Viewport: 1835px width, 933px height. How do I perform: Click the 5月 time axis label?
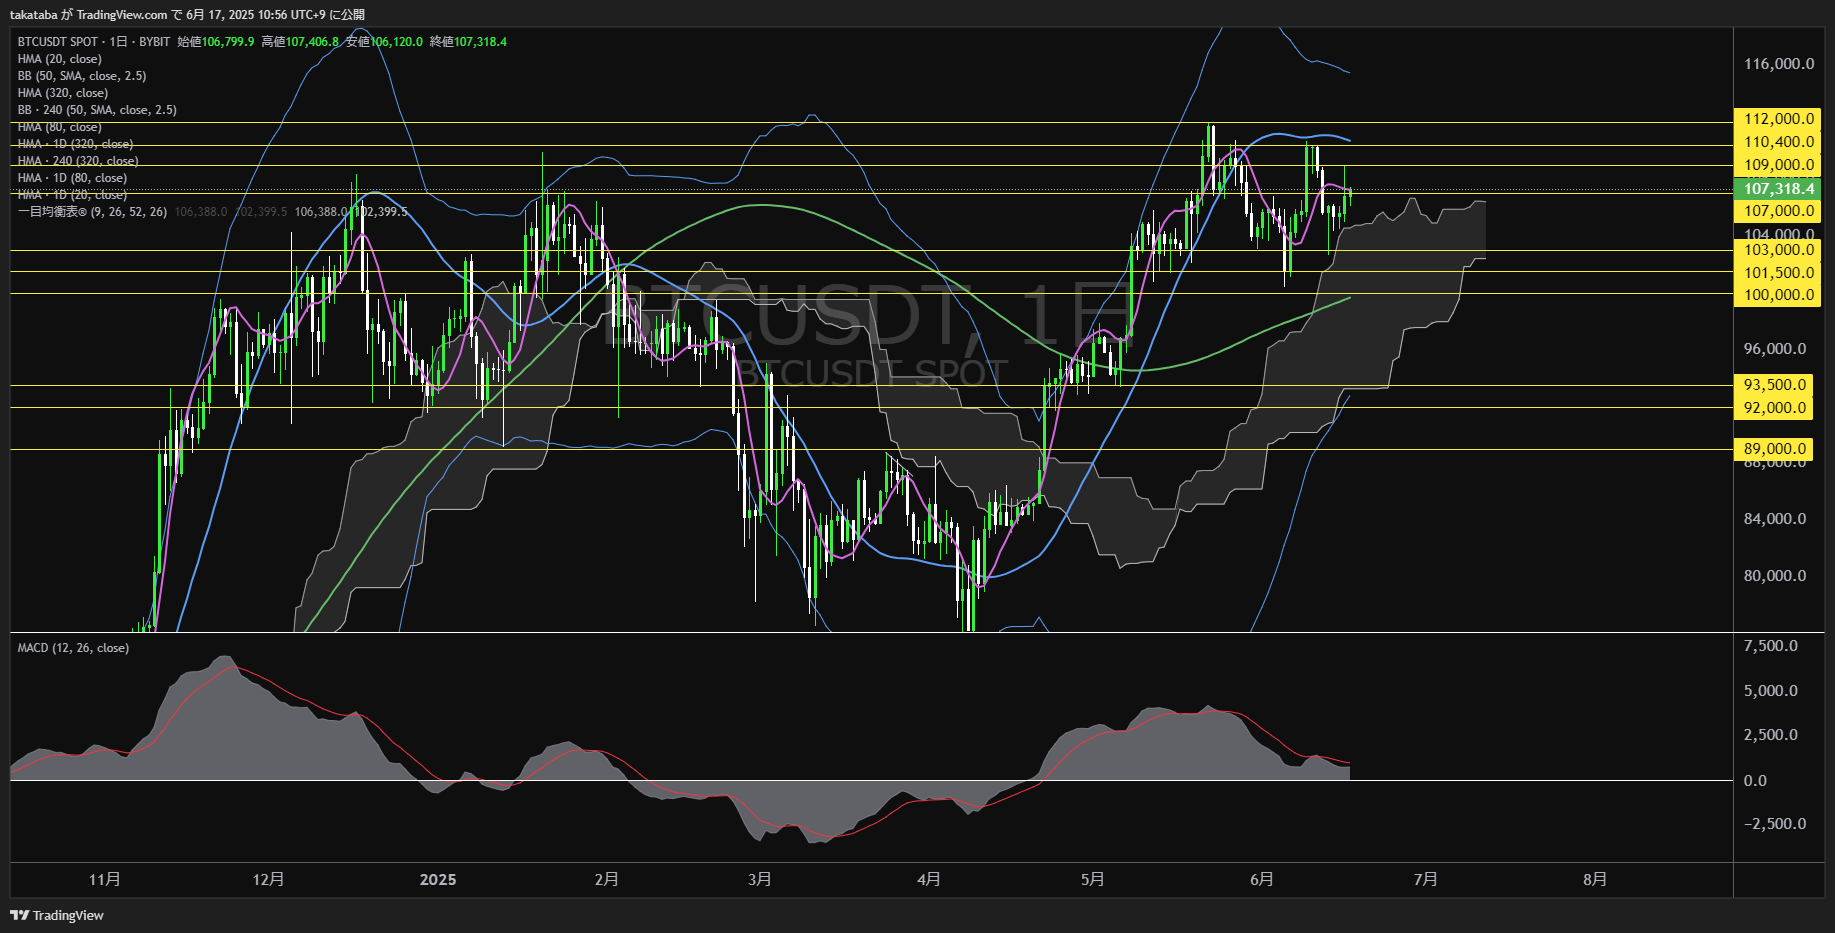tap(1093, 879)
